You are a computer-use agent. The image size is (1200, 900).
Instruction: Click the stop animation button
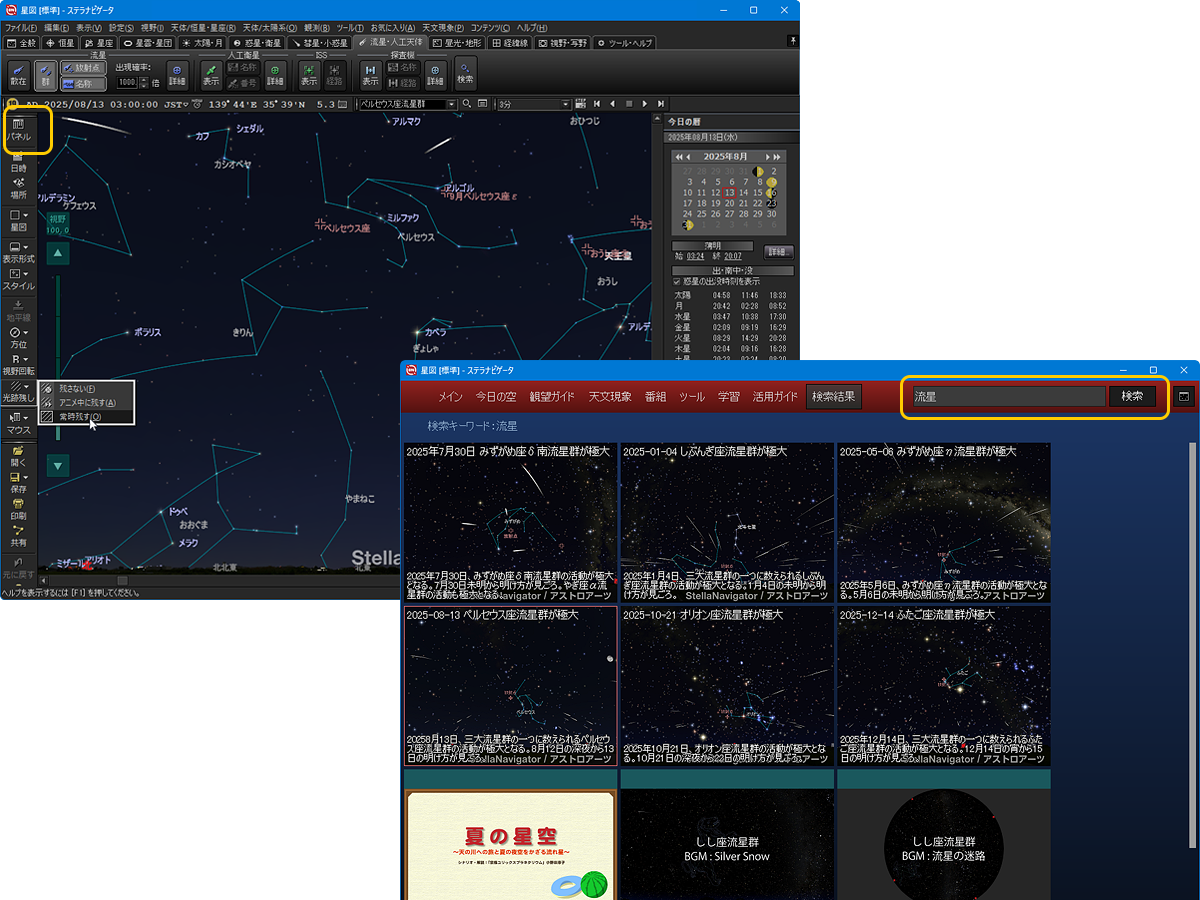coord(628,104)
